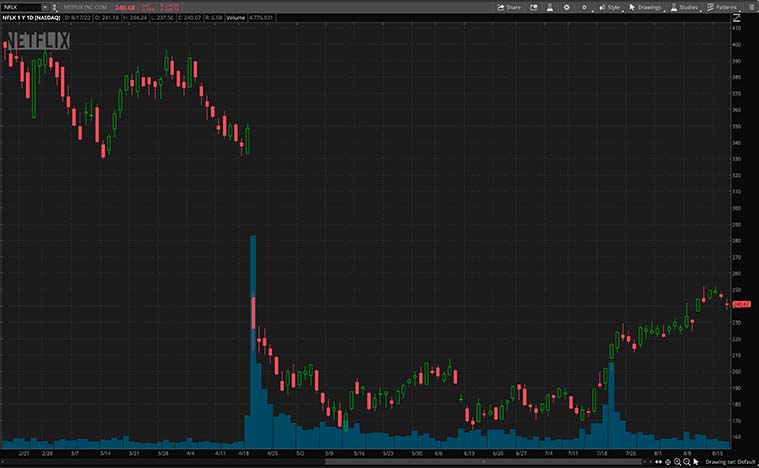Click the 160 price label on the price axis
759x468 pixels.
click(736, 437)
